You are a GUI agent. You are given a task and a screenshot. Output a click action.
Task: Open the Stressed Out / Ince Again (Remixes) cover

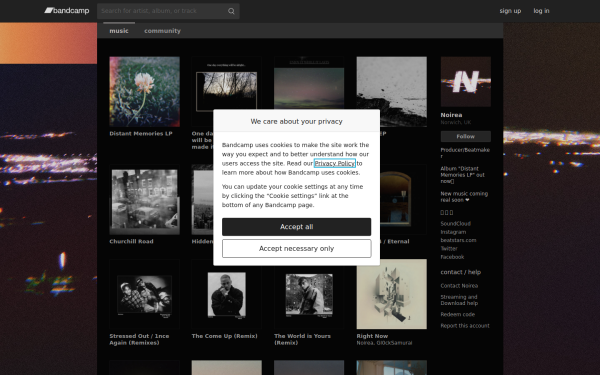click(x=144, y=294)
